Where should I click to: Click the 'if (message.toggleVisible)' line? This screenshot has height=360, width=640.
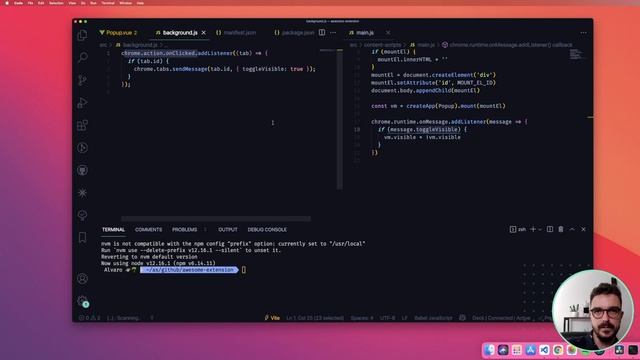coord(422,129)
